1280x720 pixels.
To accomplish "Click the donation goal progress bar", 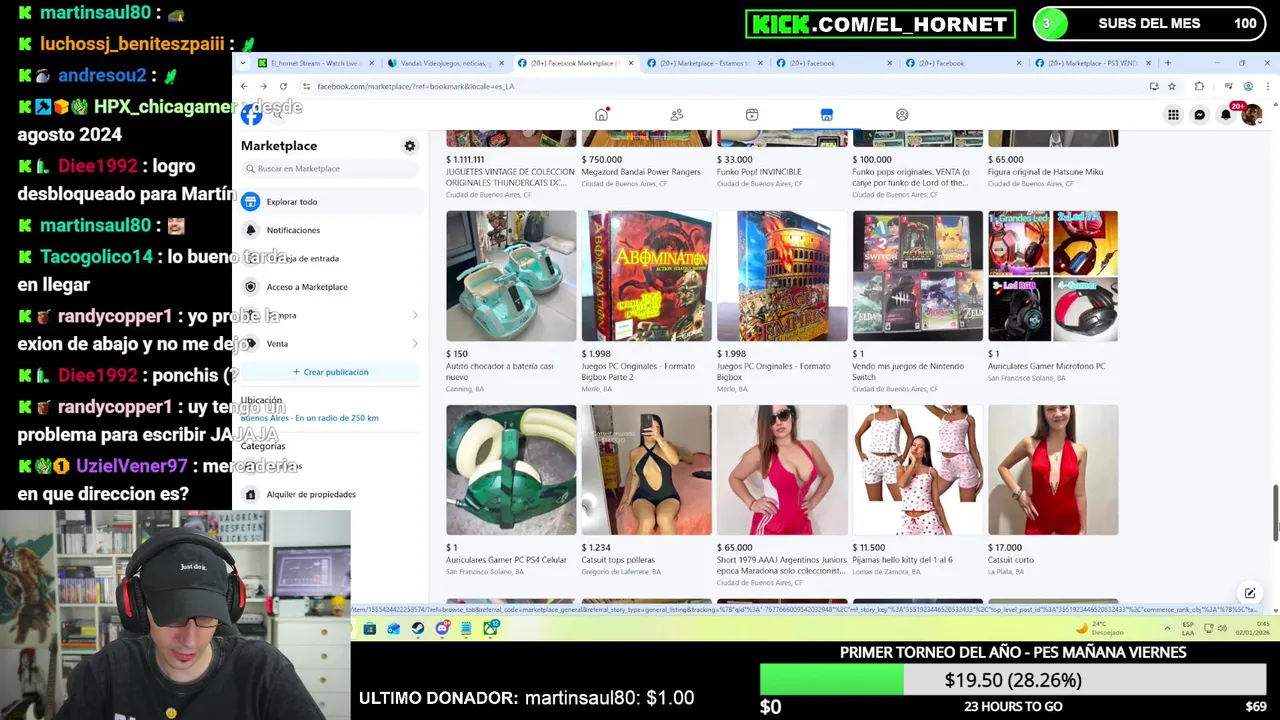I will (1015, 680).
